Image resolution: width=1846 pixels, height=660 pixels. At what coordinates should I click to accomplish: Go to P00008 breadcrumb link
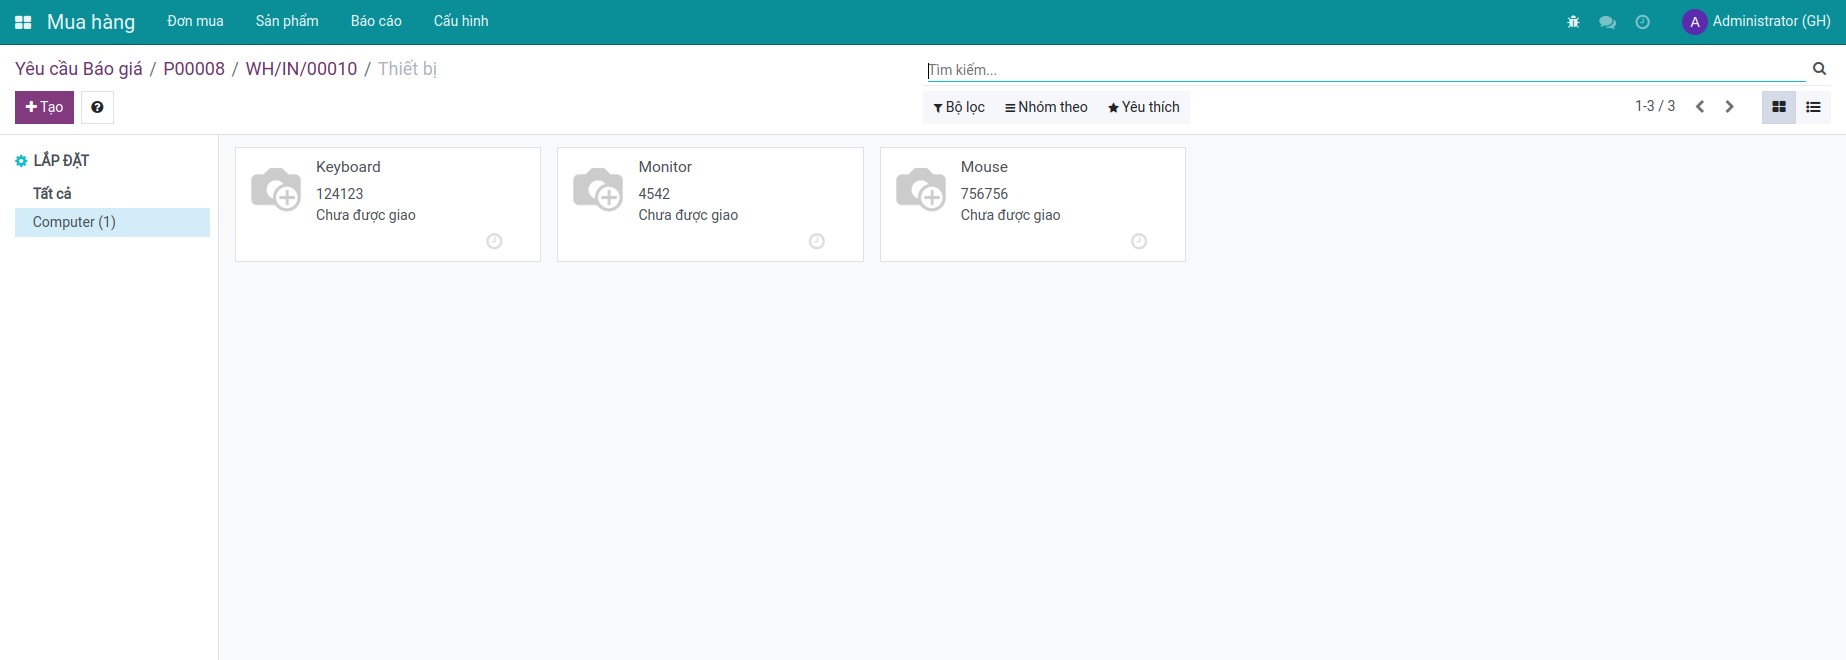[194, 69]
